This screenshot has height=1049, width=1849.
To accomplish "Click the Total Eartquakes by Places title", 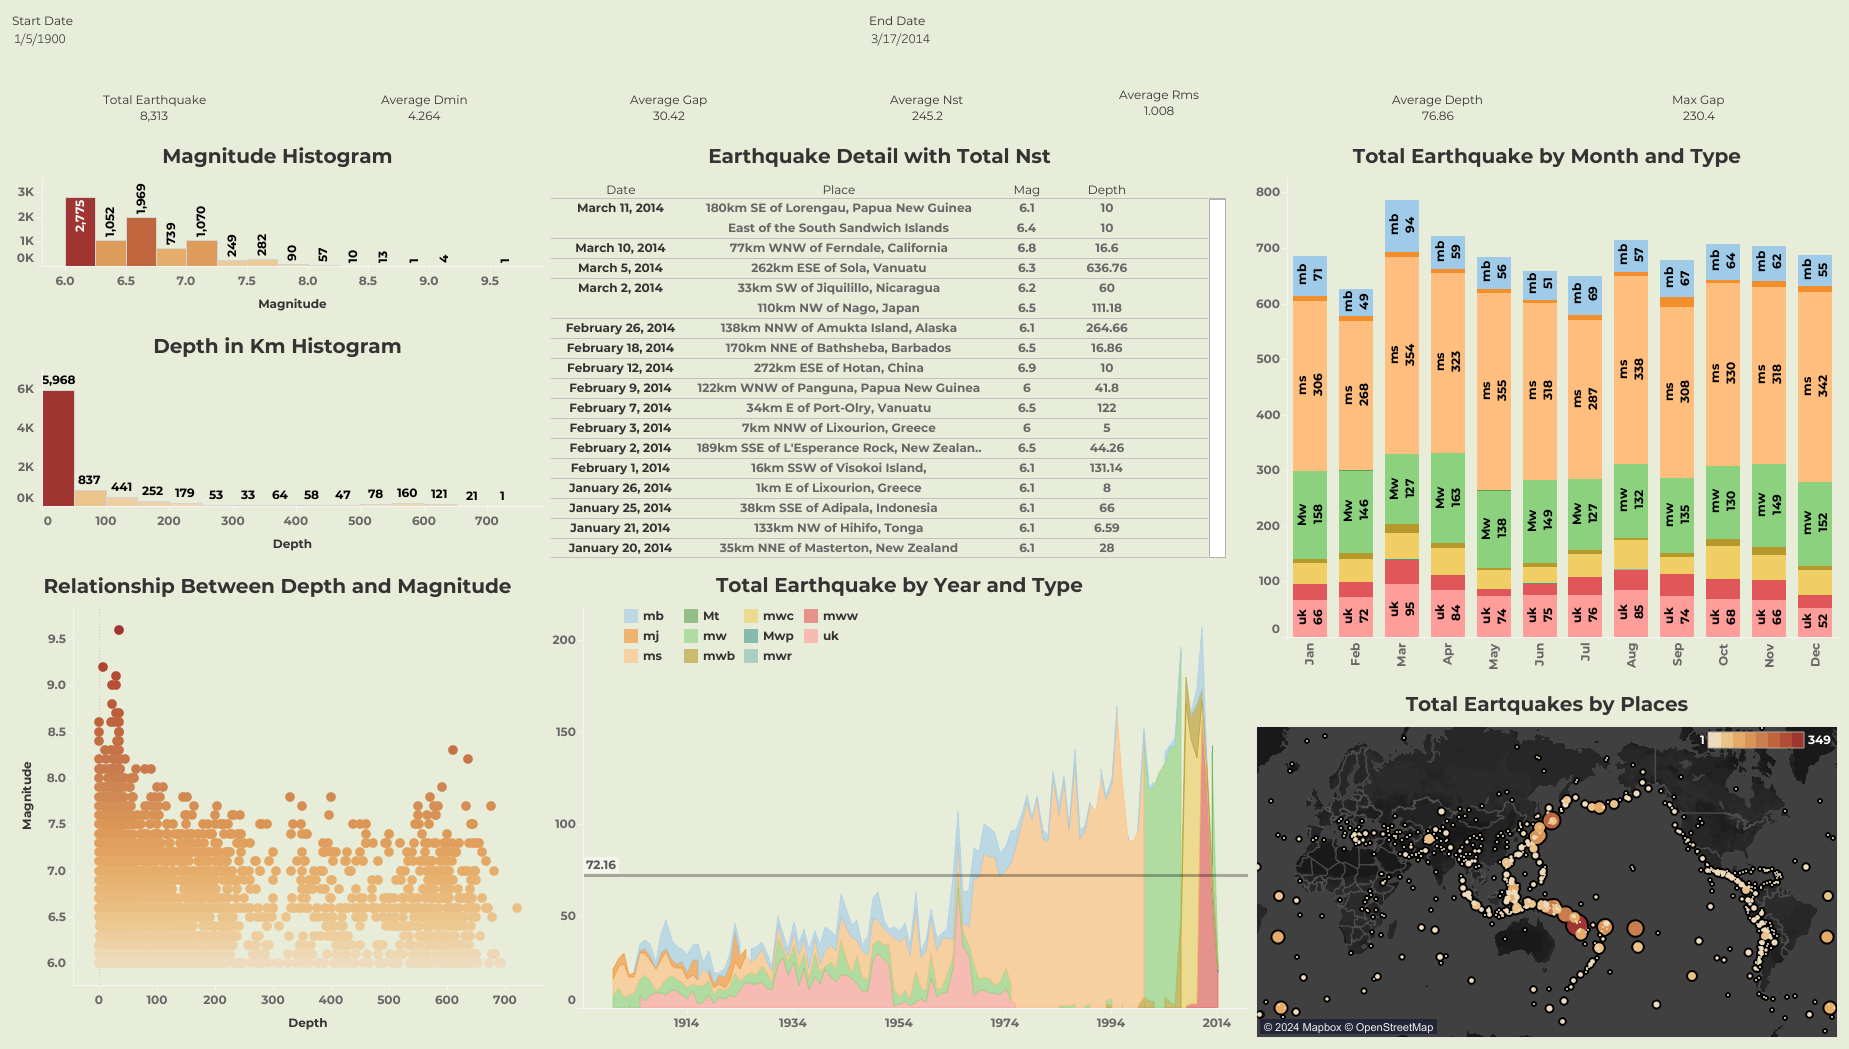I will [1546, 704].
